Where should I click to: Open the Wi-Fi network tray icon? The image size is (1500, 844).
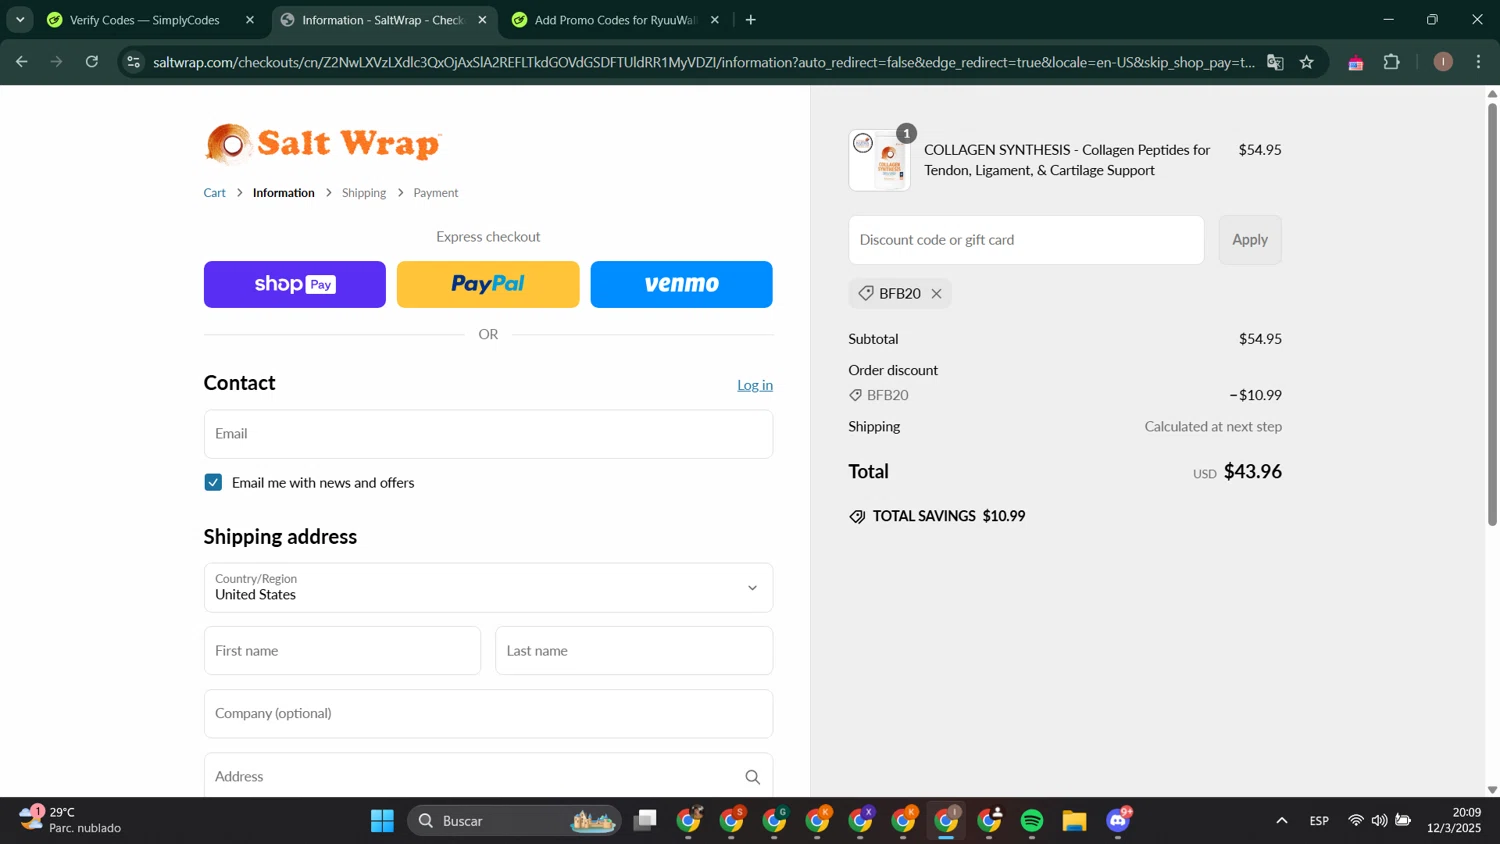1355,821
